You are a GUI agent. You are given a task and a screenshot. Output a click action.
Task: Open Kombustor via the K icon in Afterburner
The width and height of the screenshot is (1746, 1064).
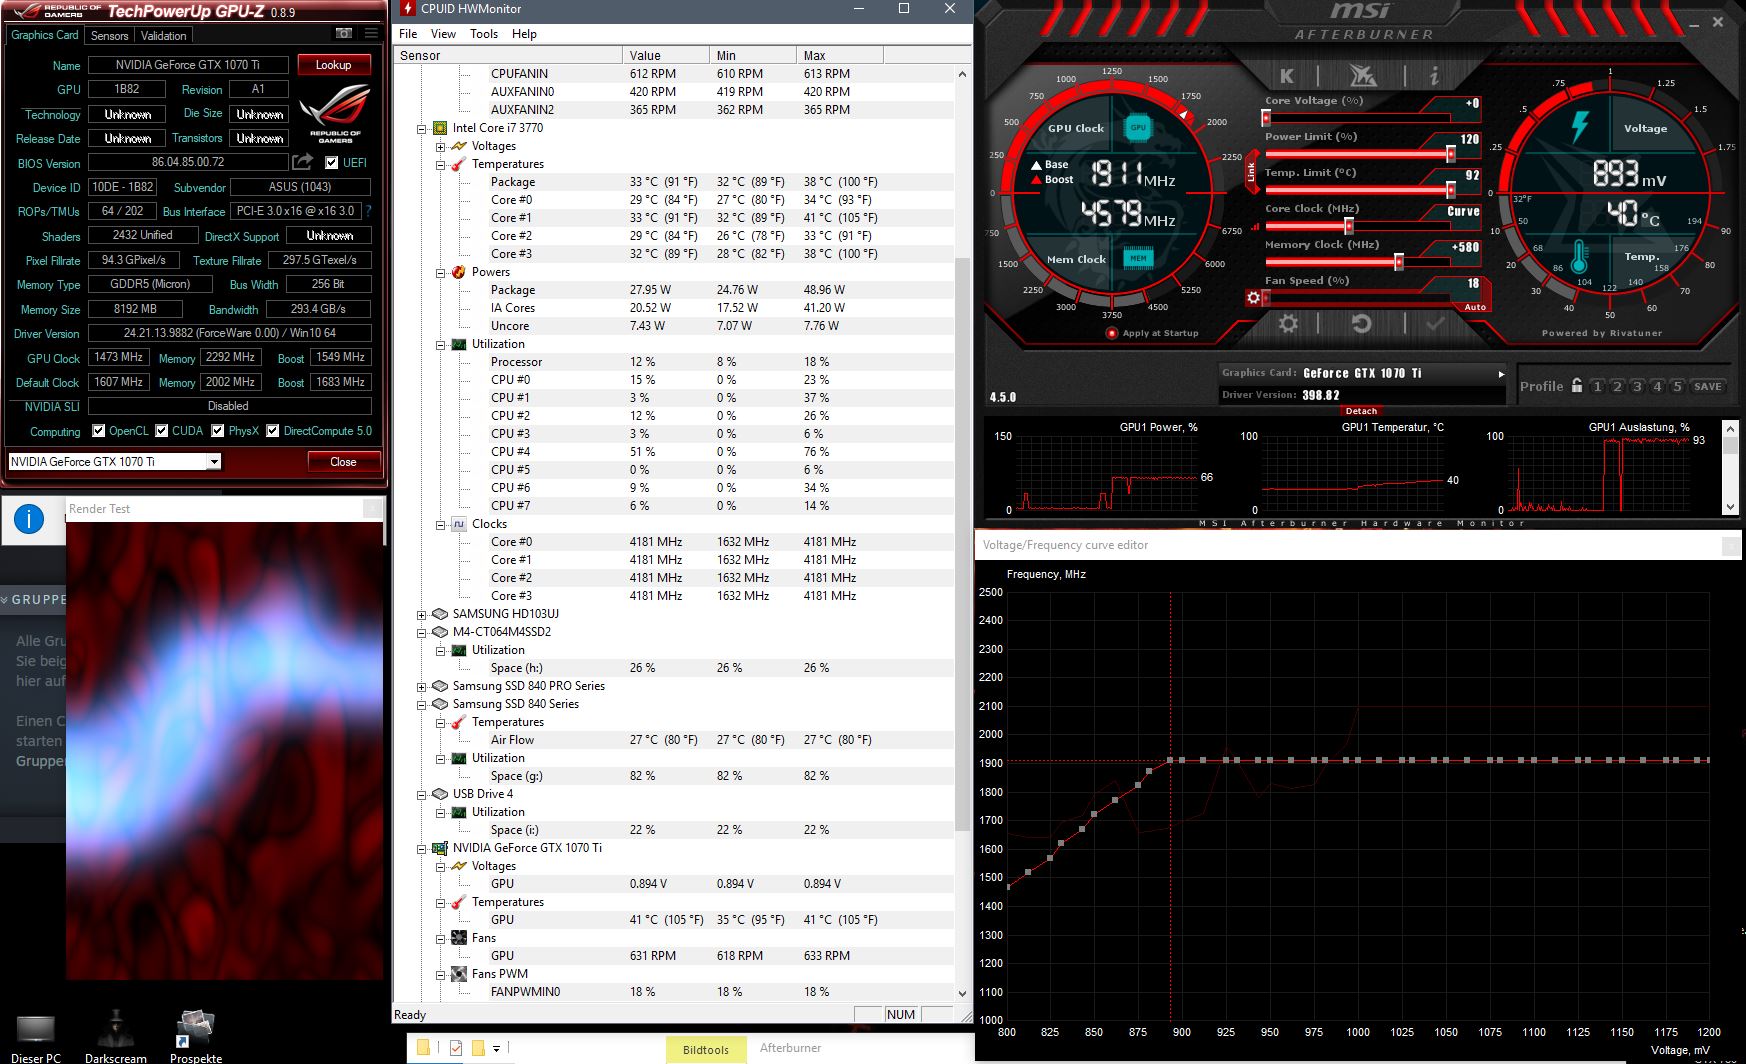(x=1287, y=76)
